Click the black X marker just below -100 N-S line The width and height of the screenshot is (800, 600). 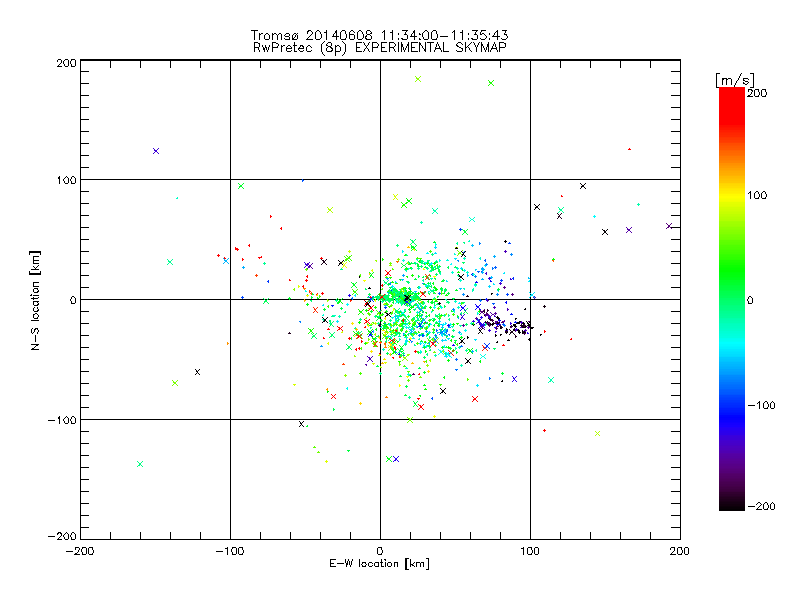302,424
